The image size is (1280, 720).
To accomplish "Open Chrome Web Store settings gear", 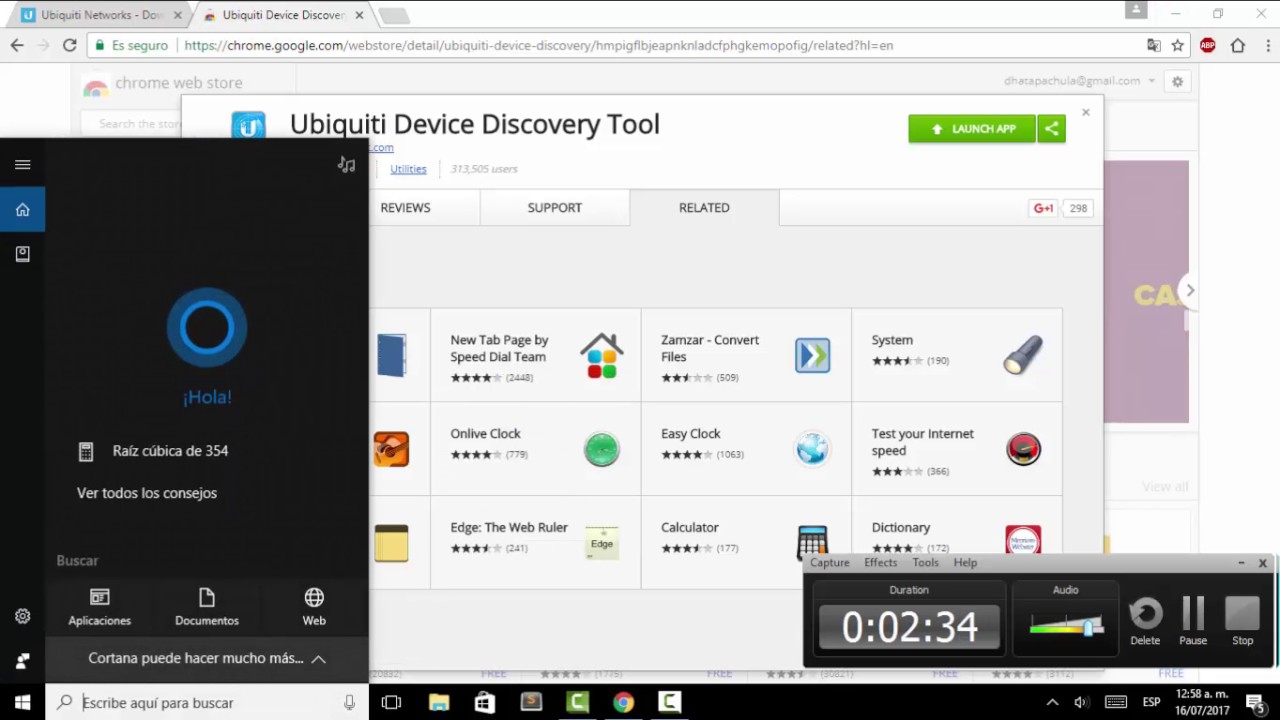I will tap(1178, 82).
